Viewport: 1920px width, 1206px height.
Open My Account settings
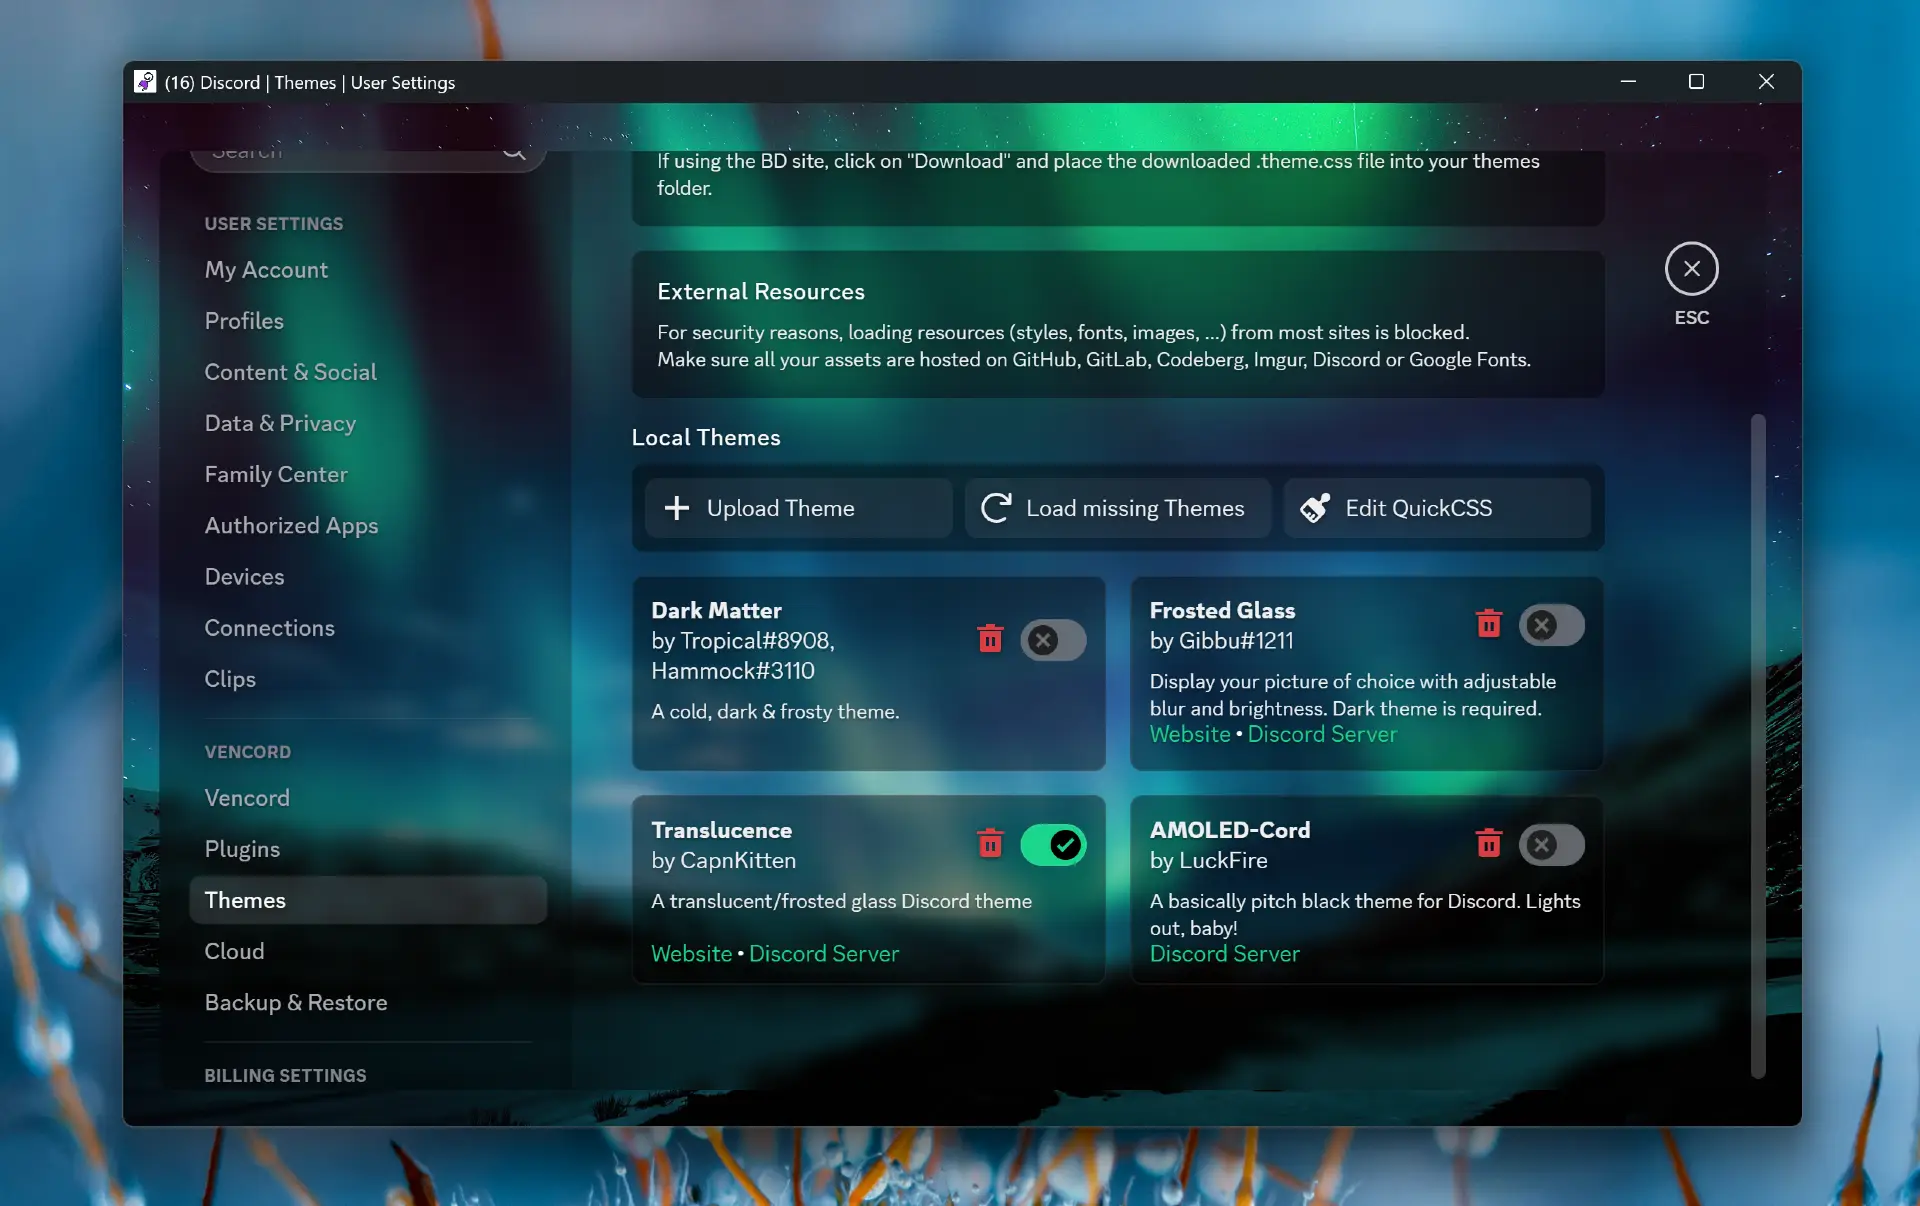pos(367,270)
